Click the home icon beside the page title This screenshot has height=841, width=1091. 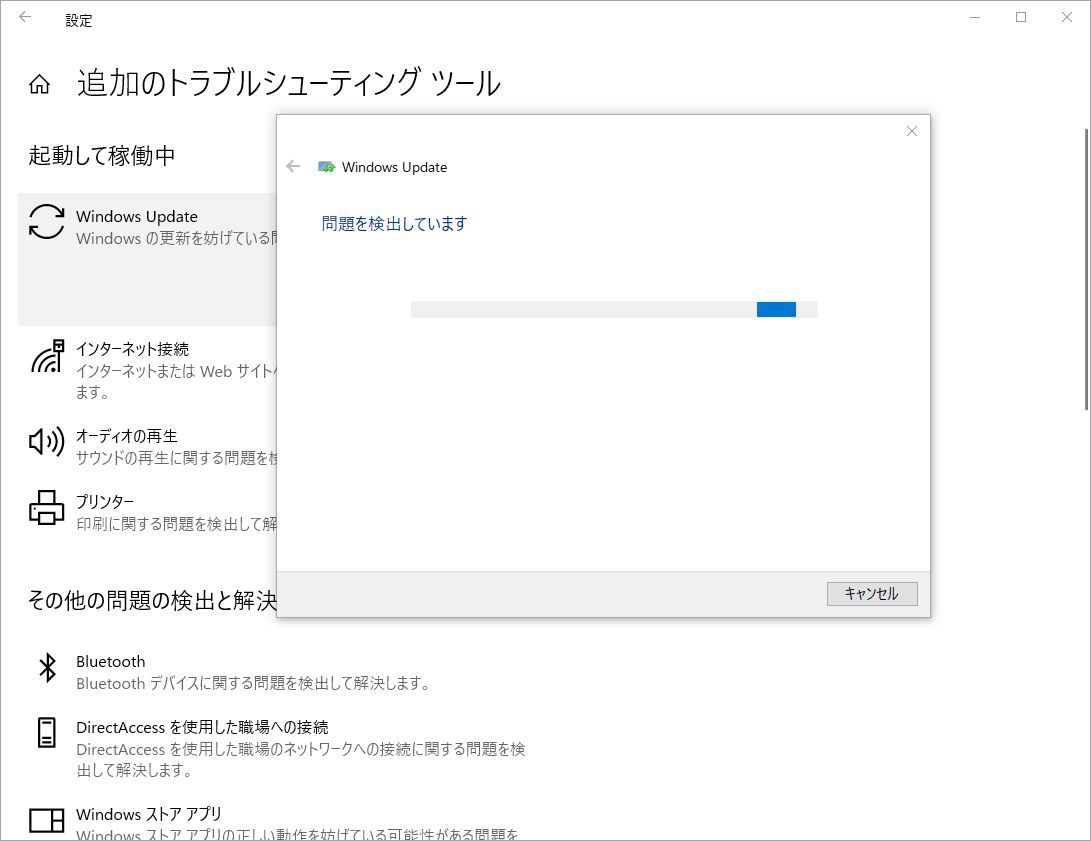40,84
